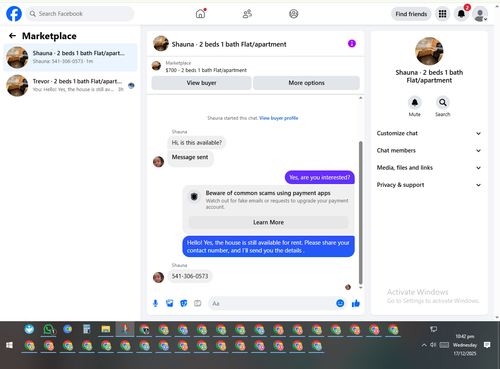Click the Search magnifier in chat panel
The height and width of the screenshot is (369, 500).
tap(443, 102)
